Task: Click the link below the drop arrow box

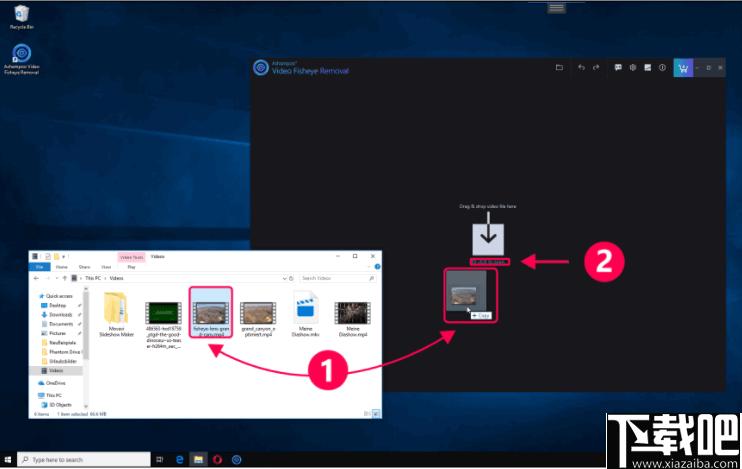Action: 490,262
